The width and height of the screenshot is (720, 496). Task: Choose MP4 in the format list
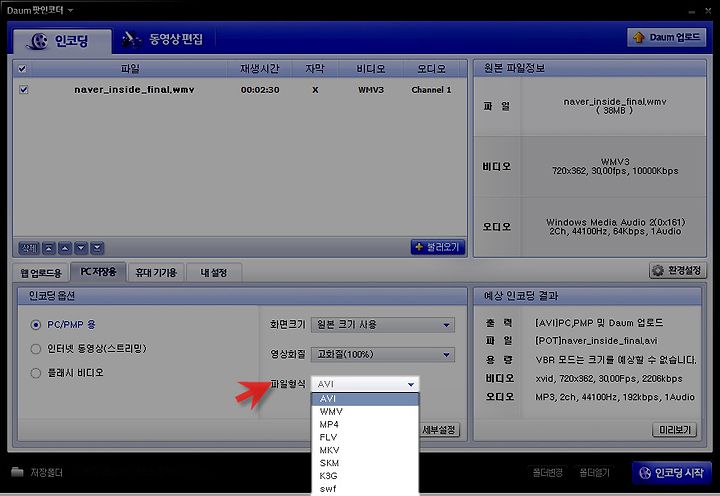pos(365,424)
